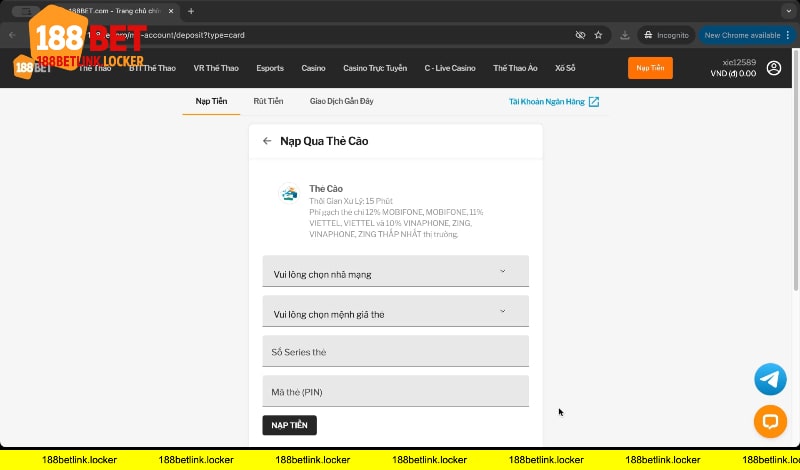This screenshot has height=470, width=800.
Task: Go back using the arrow beside Nạp Qua Thẻ Cào
Action: [267, 141]
